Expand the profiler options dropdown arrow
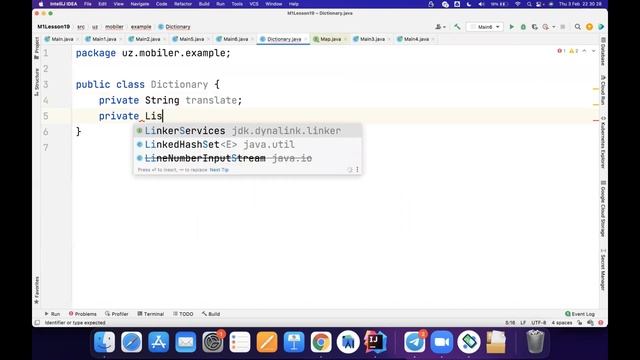Viewport: 640px width, 360px height. (x=553, y=27)
